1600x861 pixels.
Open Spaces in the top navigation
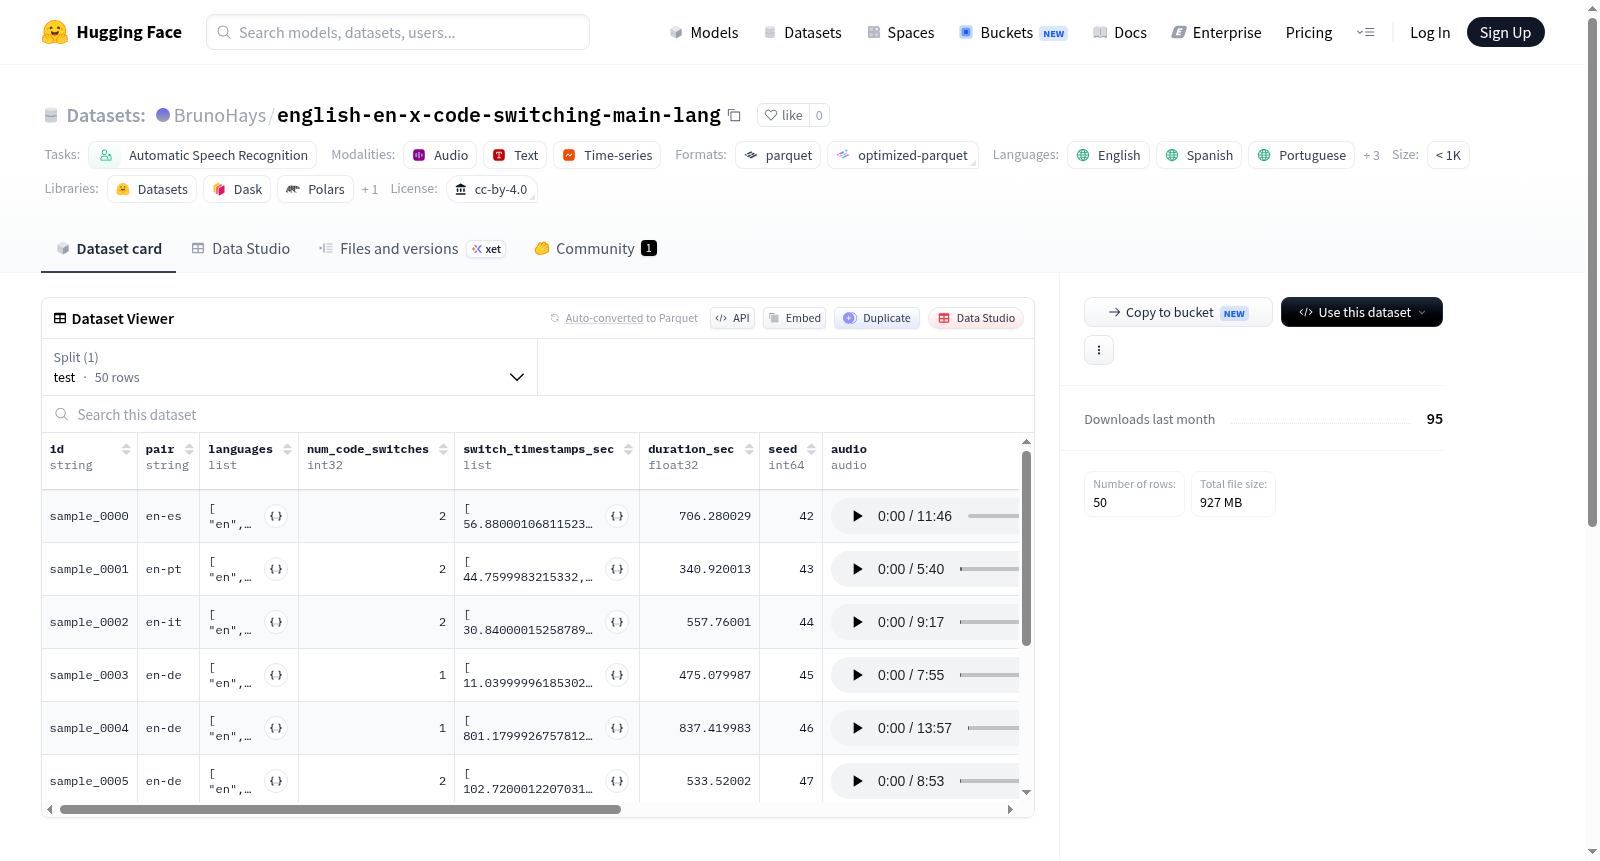click(x=901, y=32)
